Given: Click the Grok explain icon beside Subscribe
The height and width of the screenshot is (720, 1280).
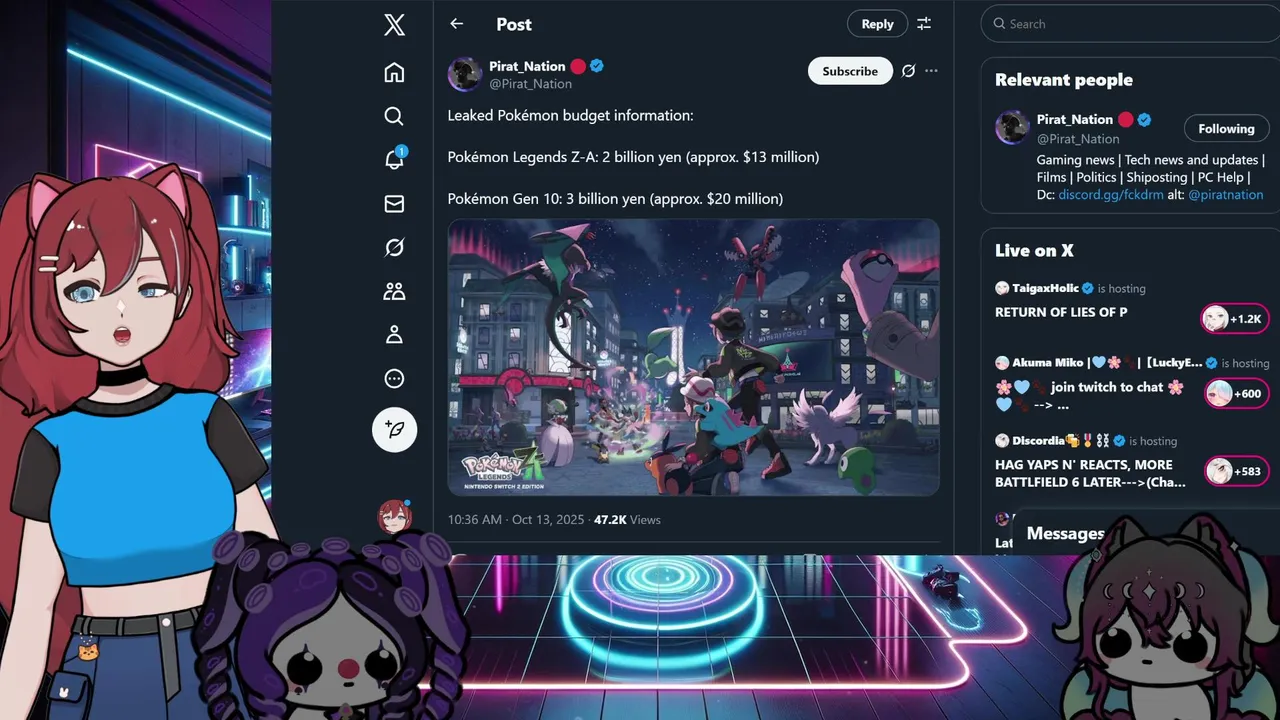Looking at the screenshot, I should click(908, 71).
